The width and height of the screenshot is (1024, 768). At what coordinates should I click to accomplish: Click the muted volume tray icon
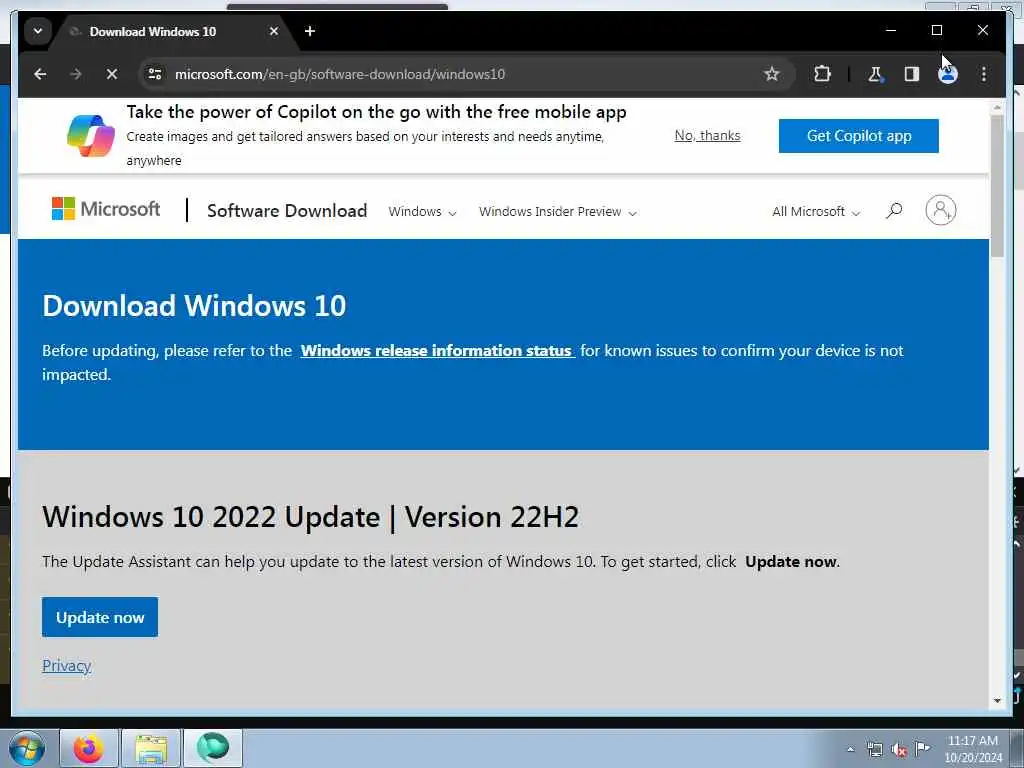coord(899,750)
